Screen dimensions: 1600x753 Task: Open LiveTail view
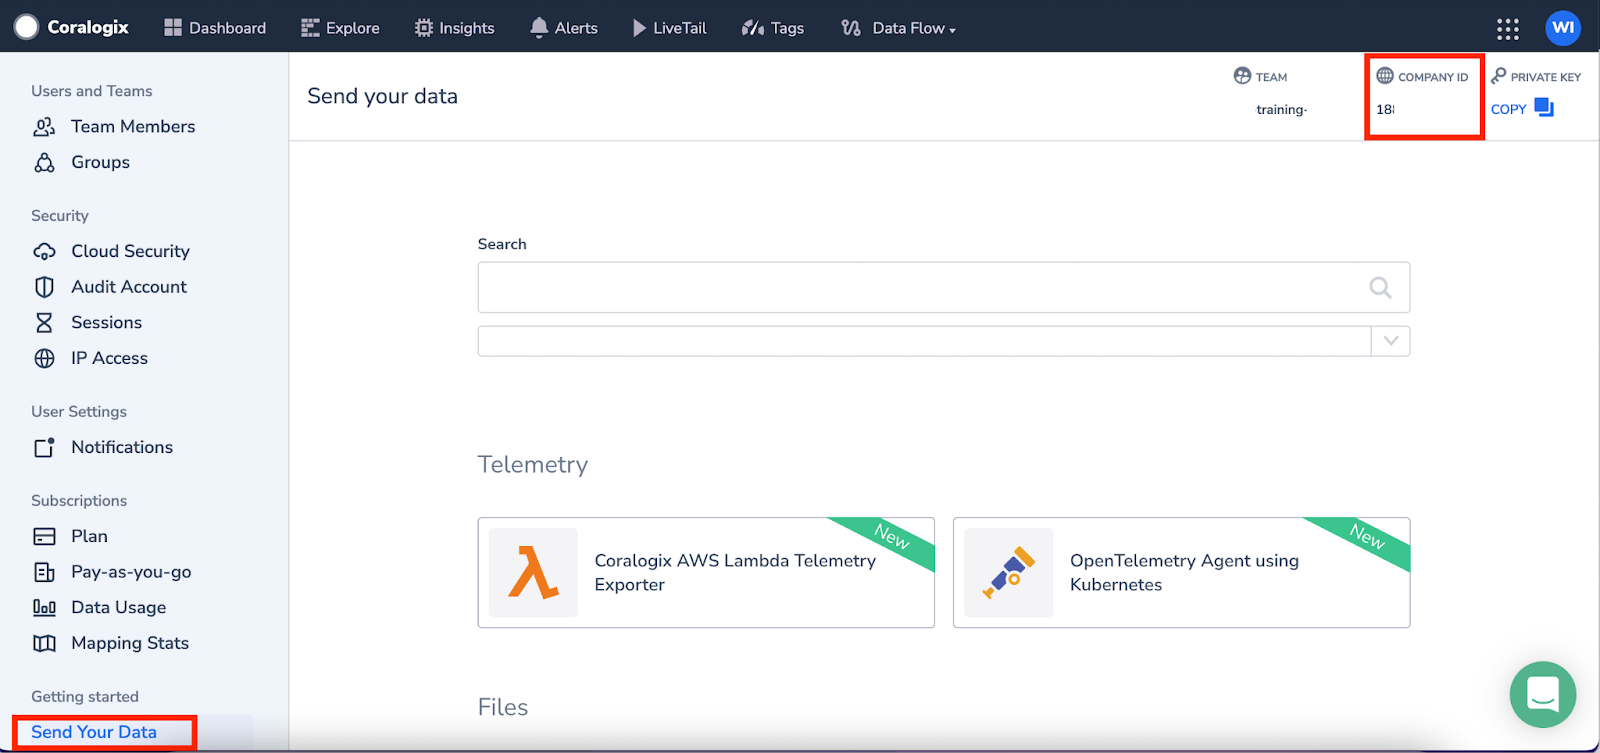click(669, 28)
